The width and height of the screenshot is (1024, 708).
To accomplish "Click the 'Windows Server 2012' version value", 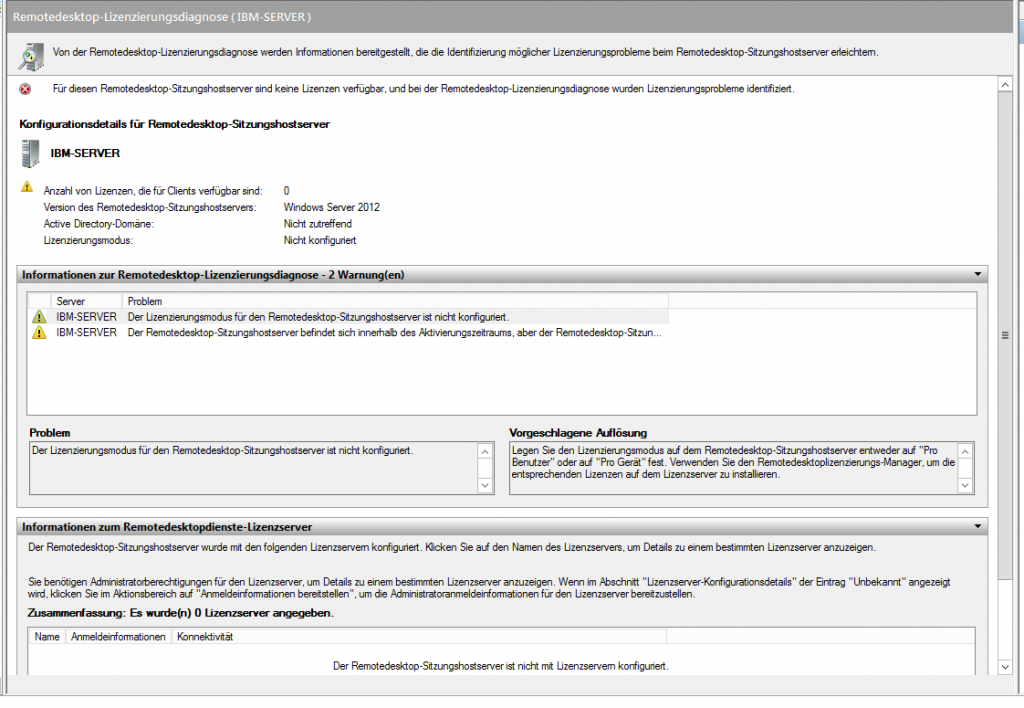I will [331, 207].
